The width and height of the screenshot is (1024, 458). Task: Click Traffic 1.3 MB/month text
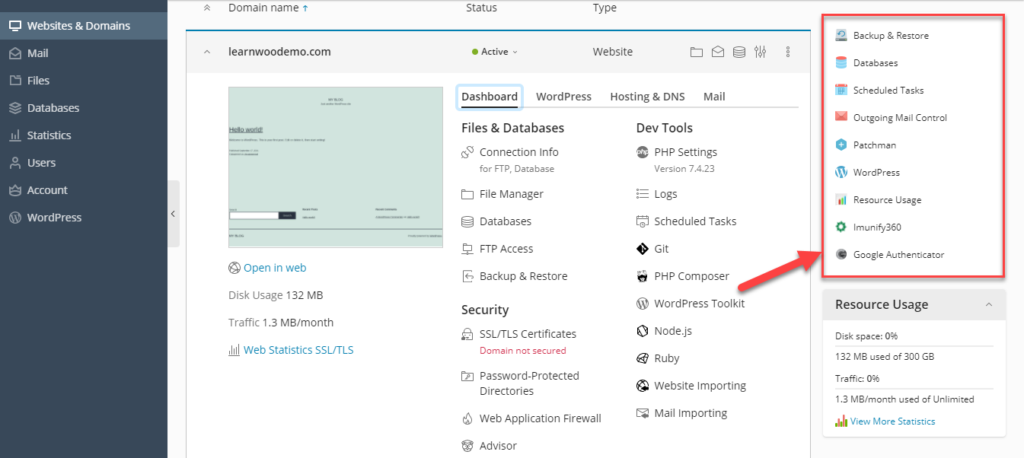point(281,323)
